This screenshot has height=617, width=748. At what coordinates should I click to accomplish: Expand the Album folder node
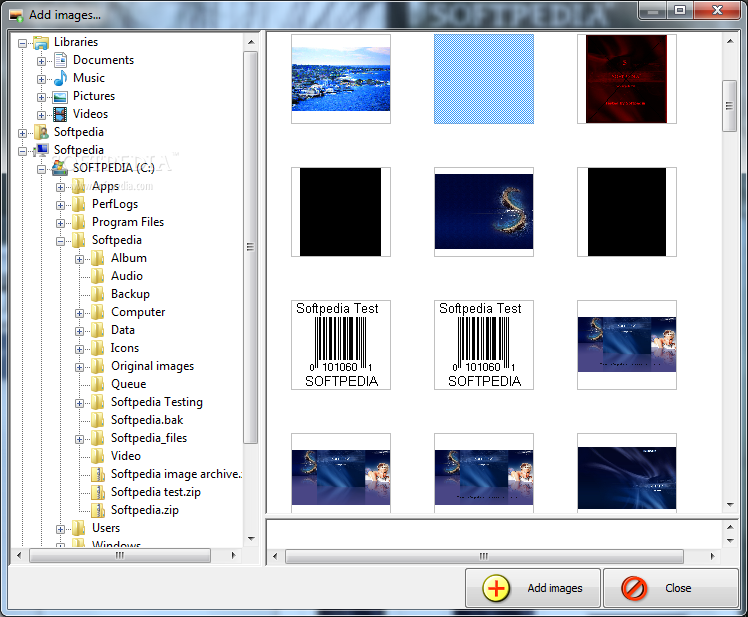(x=79, y=259)
